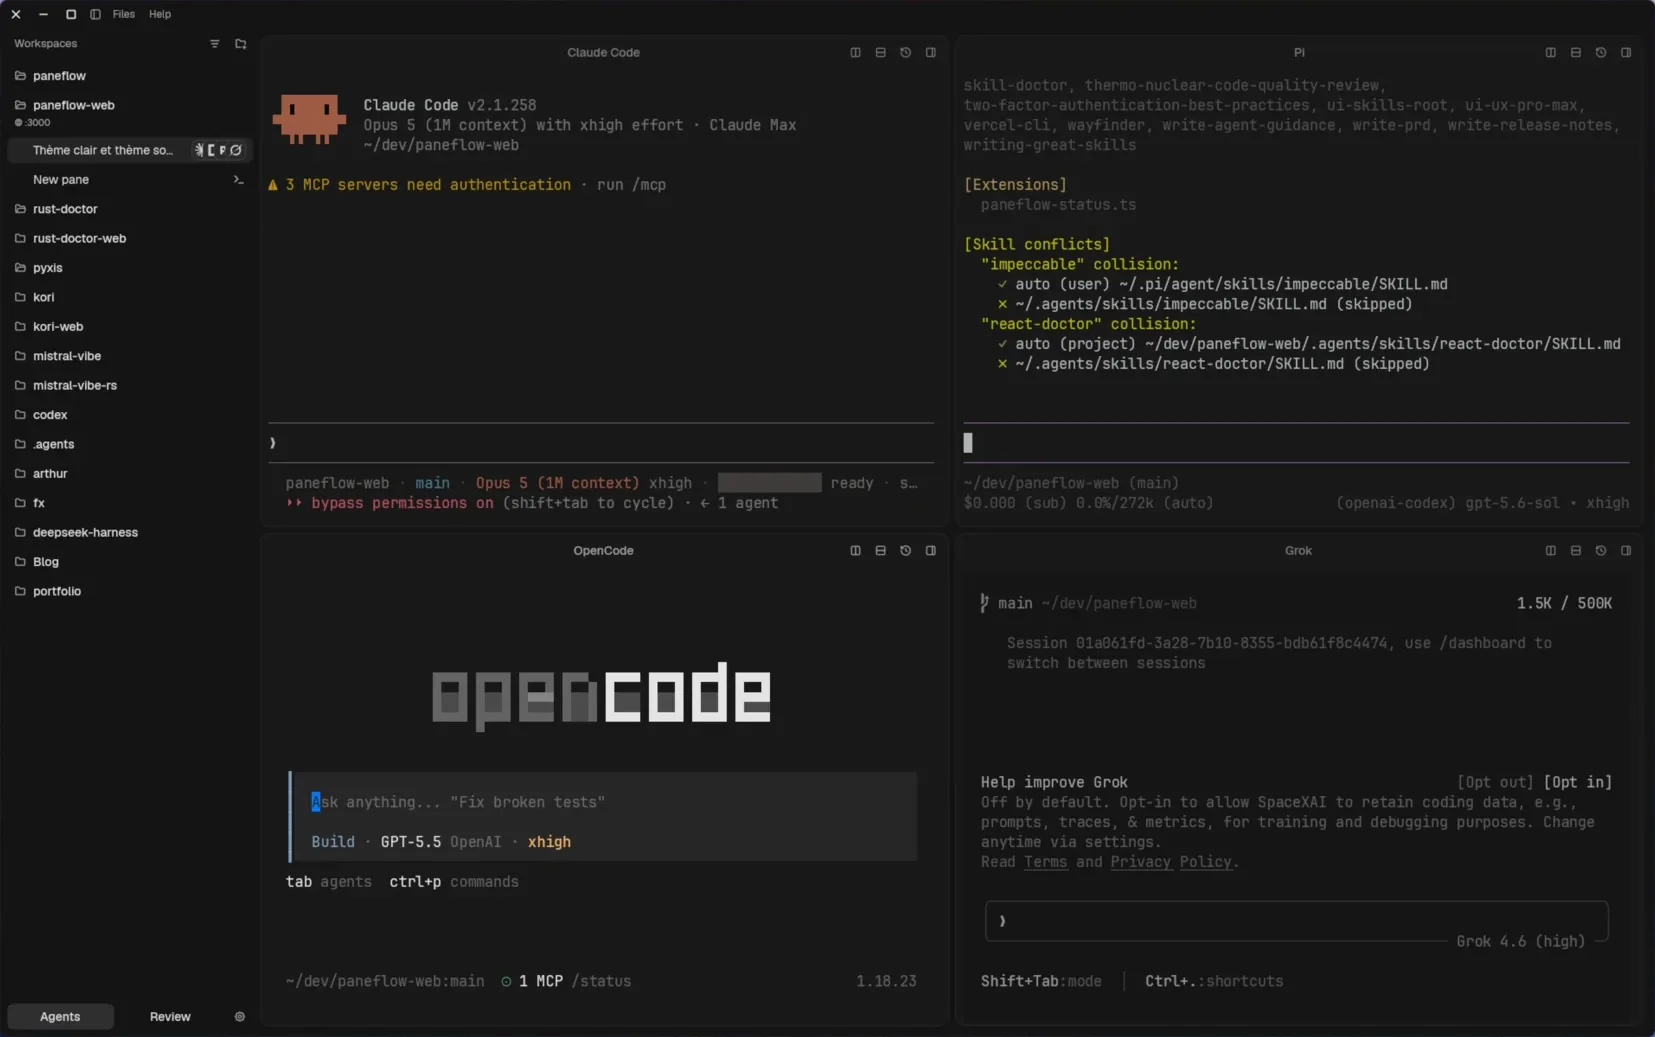The image size is (1655, 1037).
Task: Focus the Claude Code prompt input
Action: coord(601,443)
